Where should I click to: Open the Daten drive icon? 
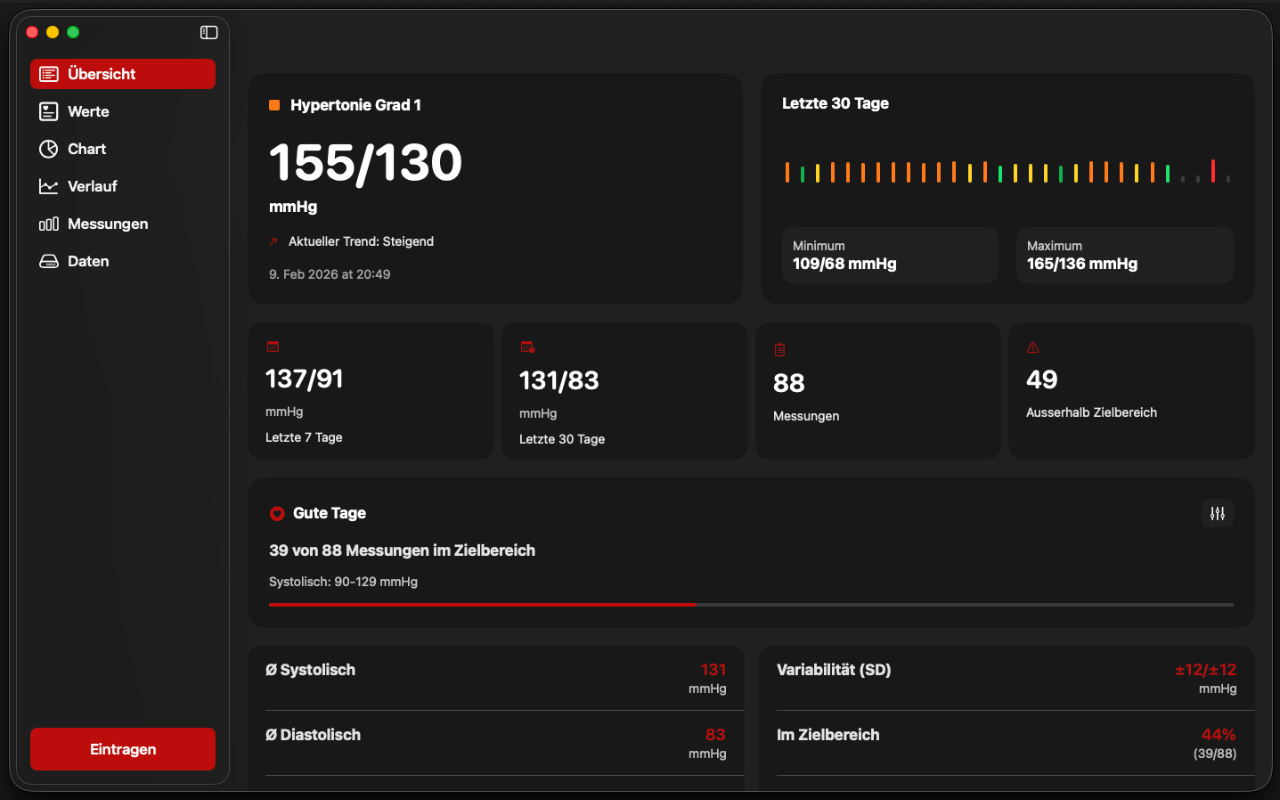(x=48, y=262)
